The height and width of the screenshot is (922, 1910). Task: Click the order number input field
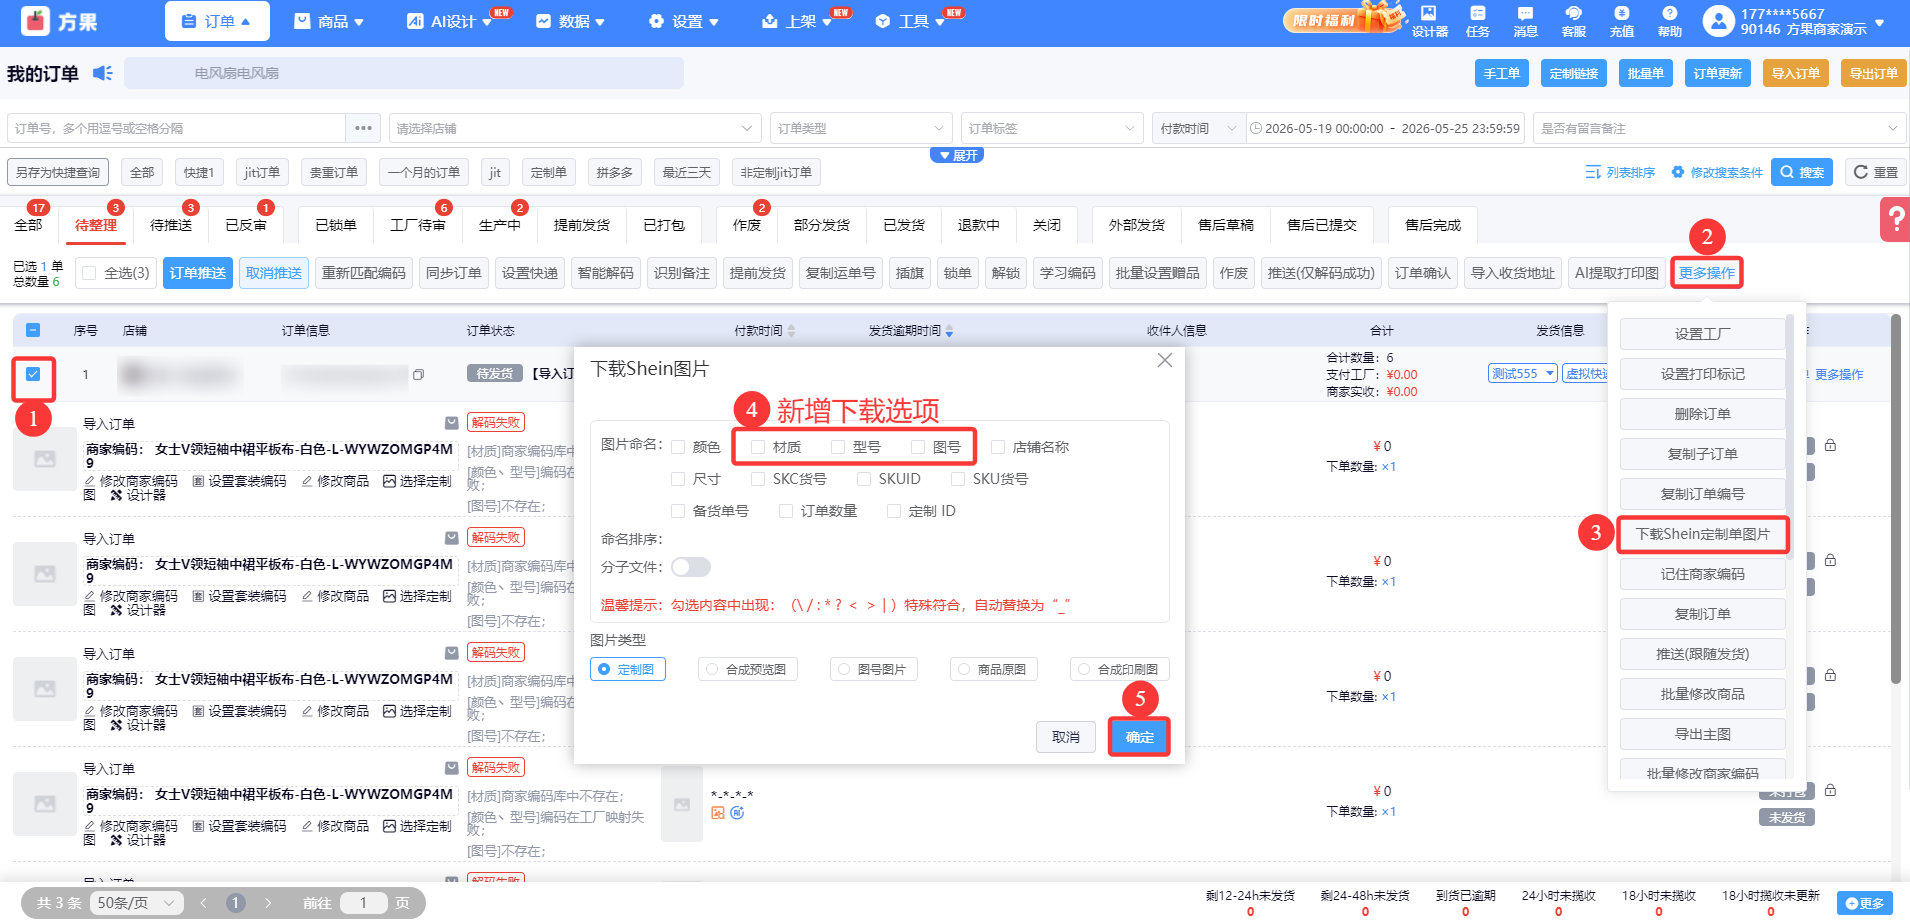coord(177,128)
